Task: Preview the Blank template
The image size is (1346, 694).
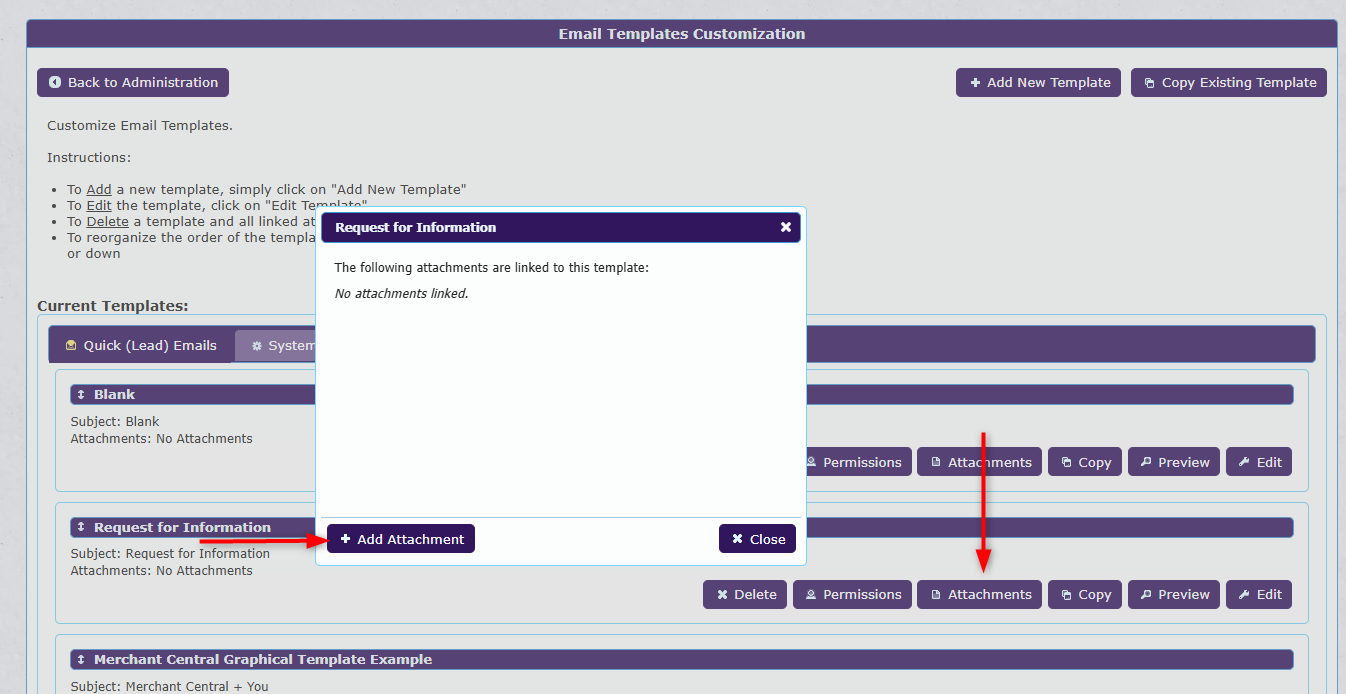Action: pyautogui.click(x=1174, y=462)
